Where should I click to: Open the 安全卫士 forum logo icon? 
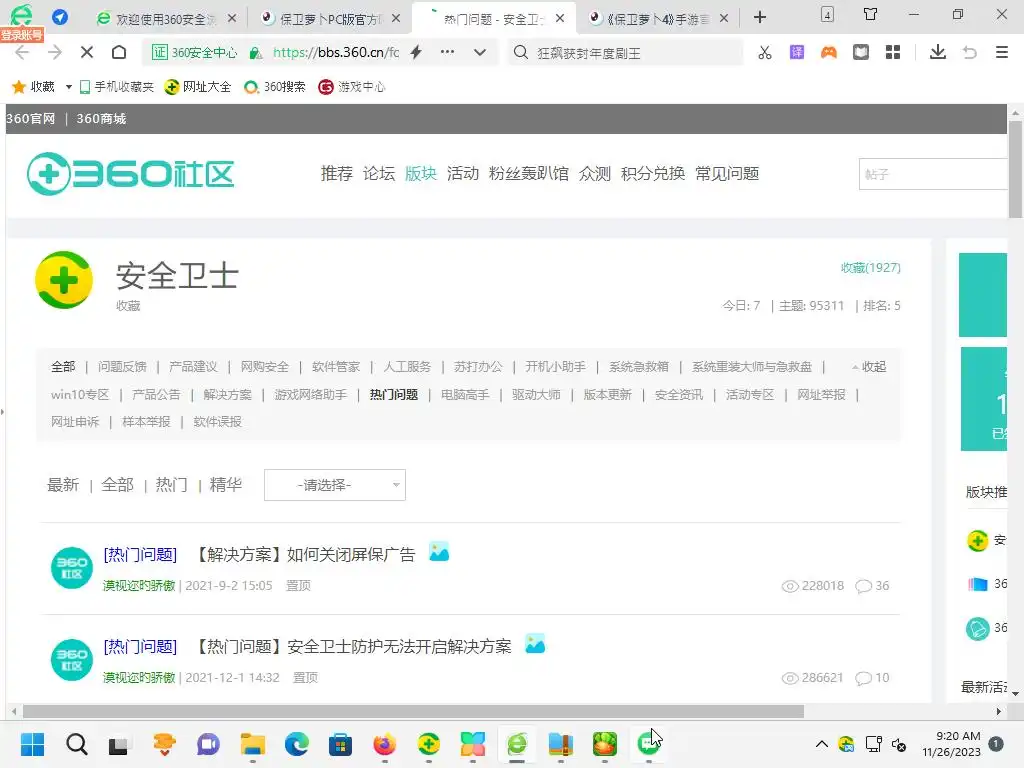tap(64, 280)
